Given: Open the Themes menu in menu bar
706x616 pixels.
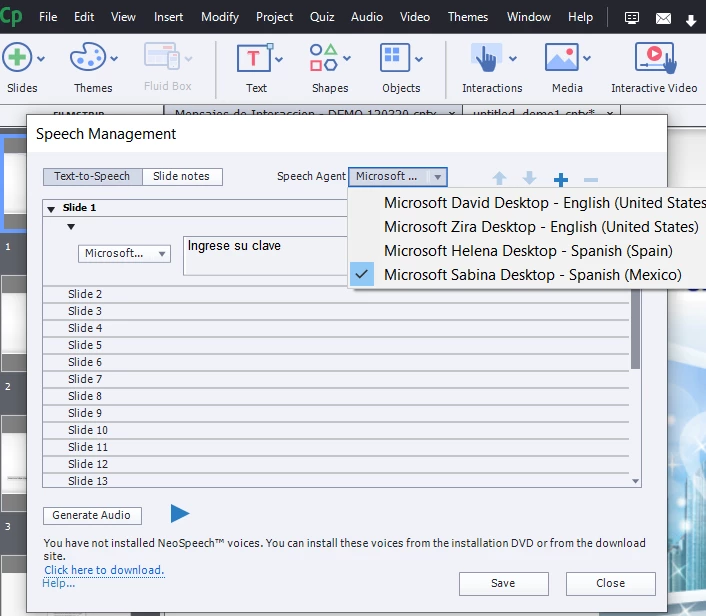Looking at the screenshot, I should pos(468,17).
